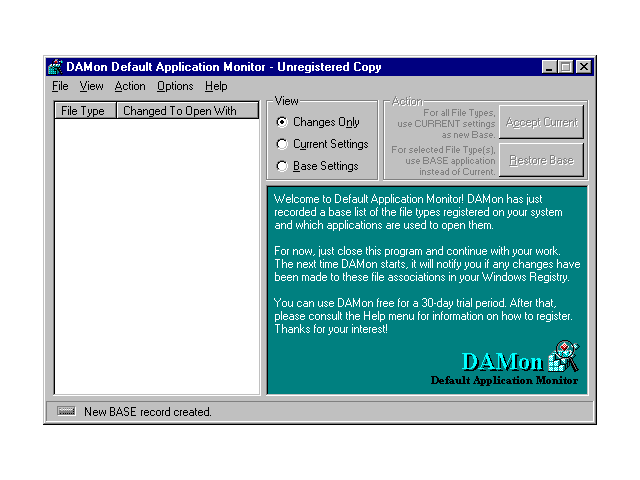Screen dimensions: 640x480
Task: Click the Changed To Open With column header
Action: (180, 111)
